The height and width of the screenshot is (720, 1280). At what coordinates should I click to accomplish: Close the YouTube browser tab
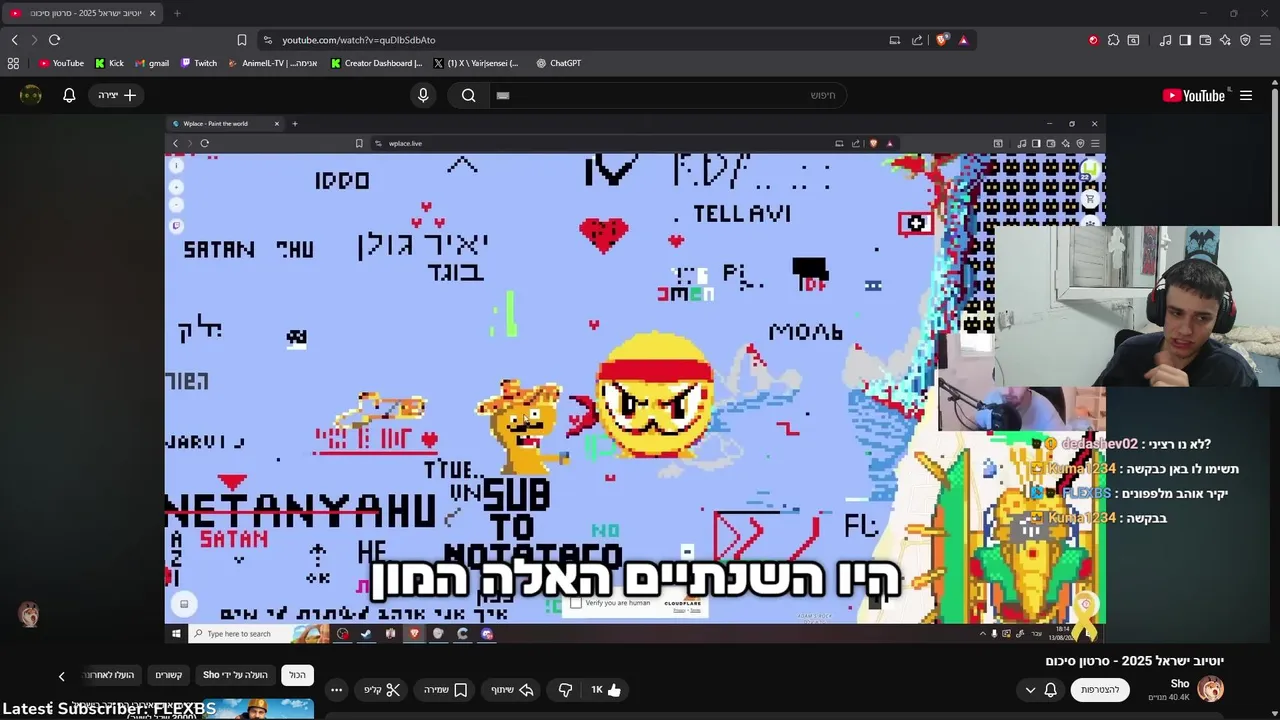point(155,13)
